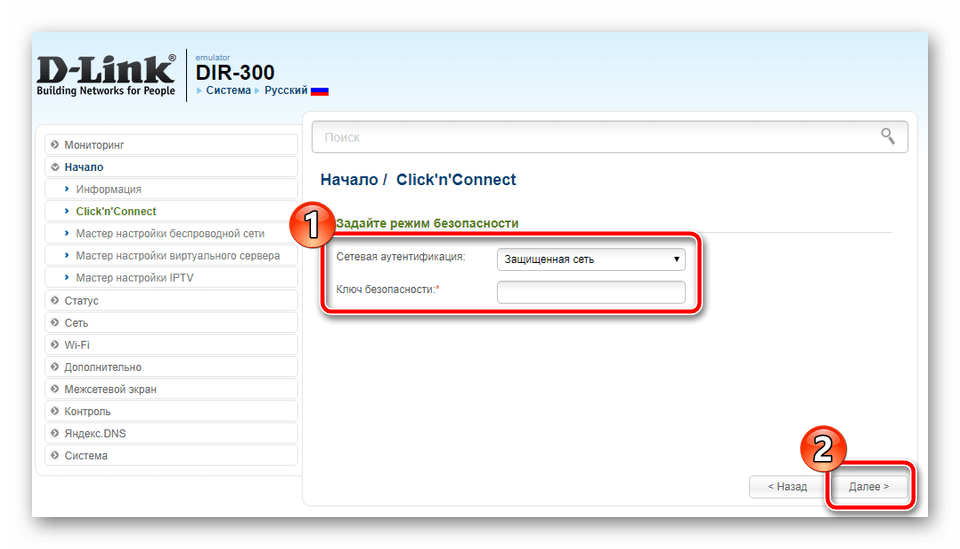The width and height of the screenshot is (960, 549).
Task: Open the Система header menu
Action: click(x=228, y=91)
